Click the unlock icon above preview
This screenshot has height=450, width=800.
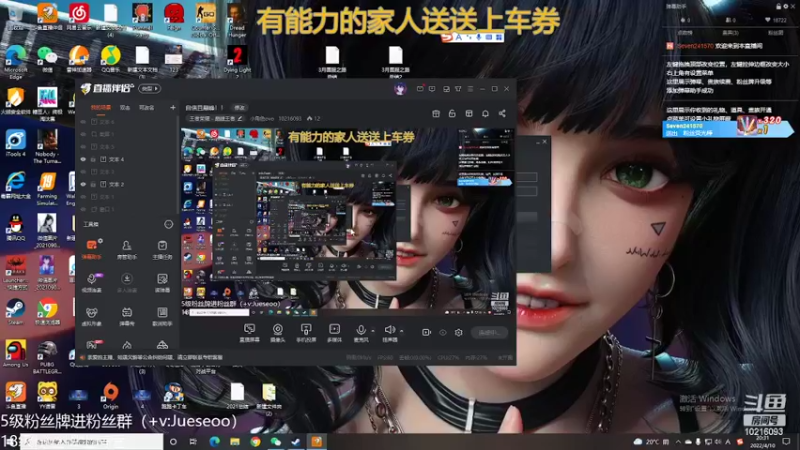452,113
